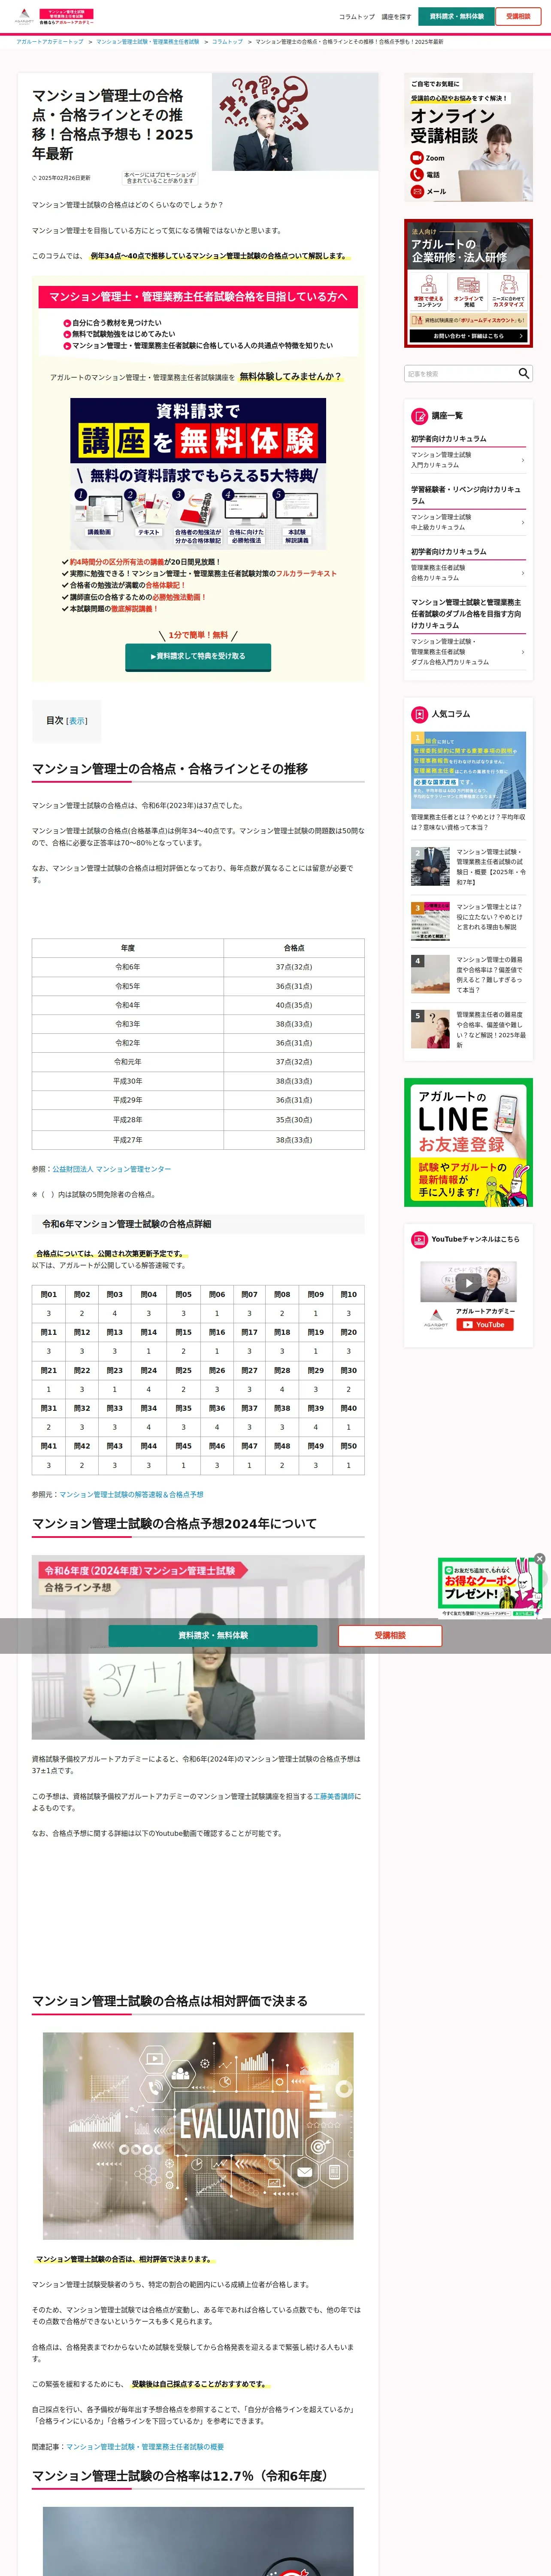Click フルカラーテキスト highlighted text in checklist
This screenshot has height=2576, width=551.
[306, 574]
